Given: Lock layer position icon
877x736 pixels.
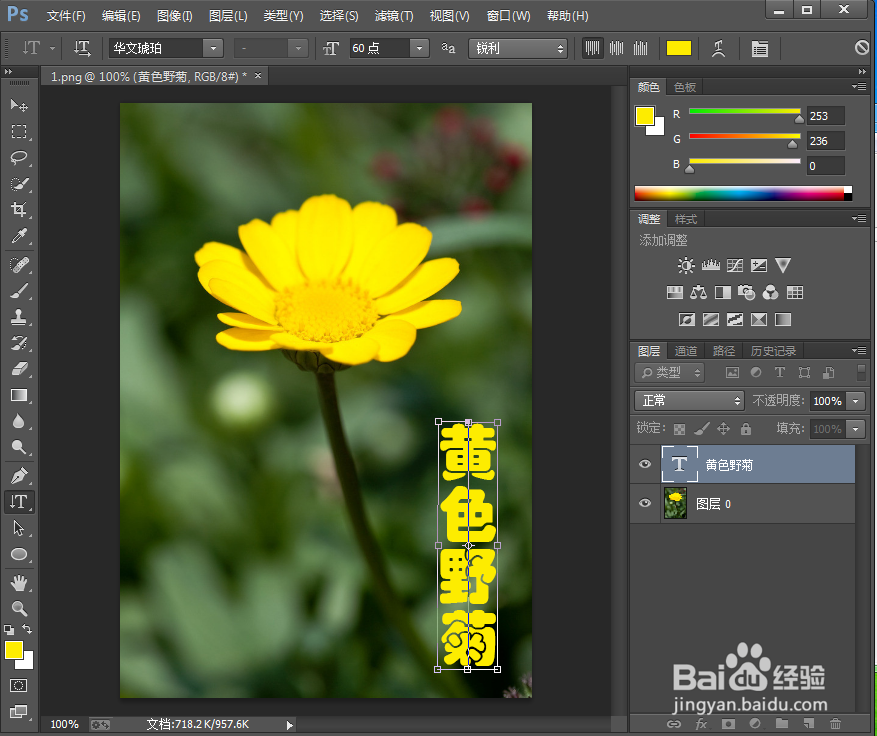Looking at the screenshot, I should pos(723,428).
